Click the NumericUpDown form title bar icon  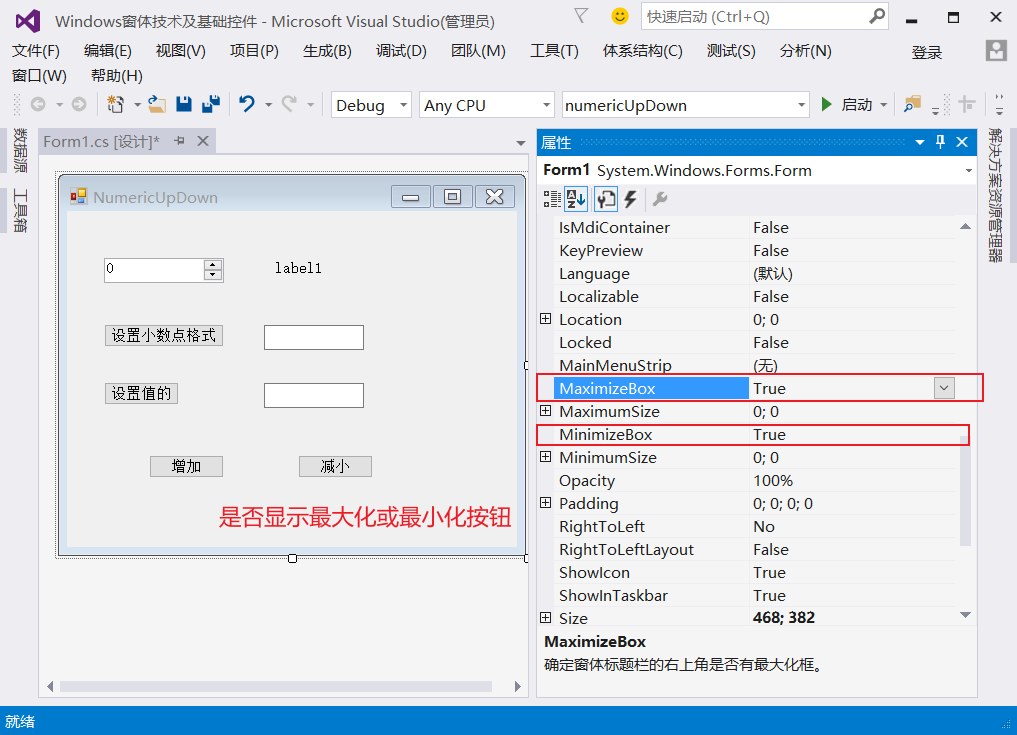[x=78, y=196]
